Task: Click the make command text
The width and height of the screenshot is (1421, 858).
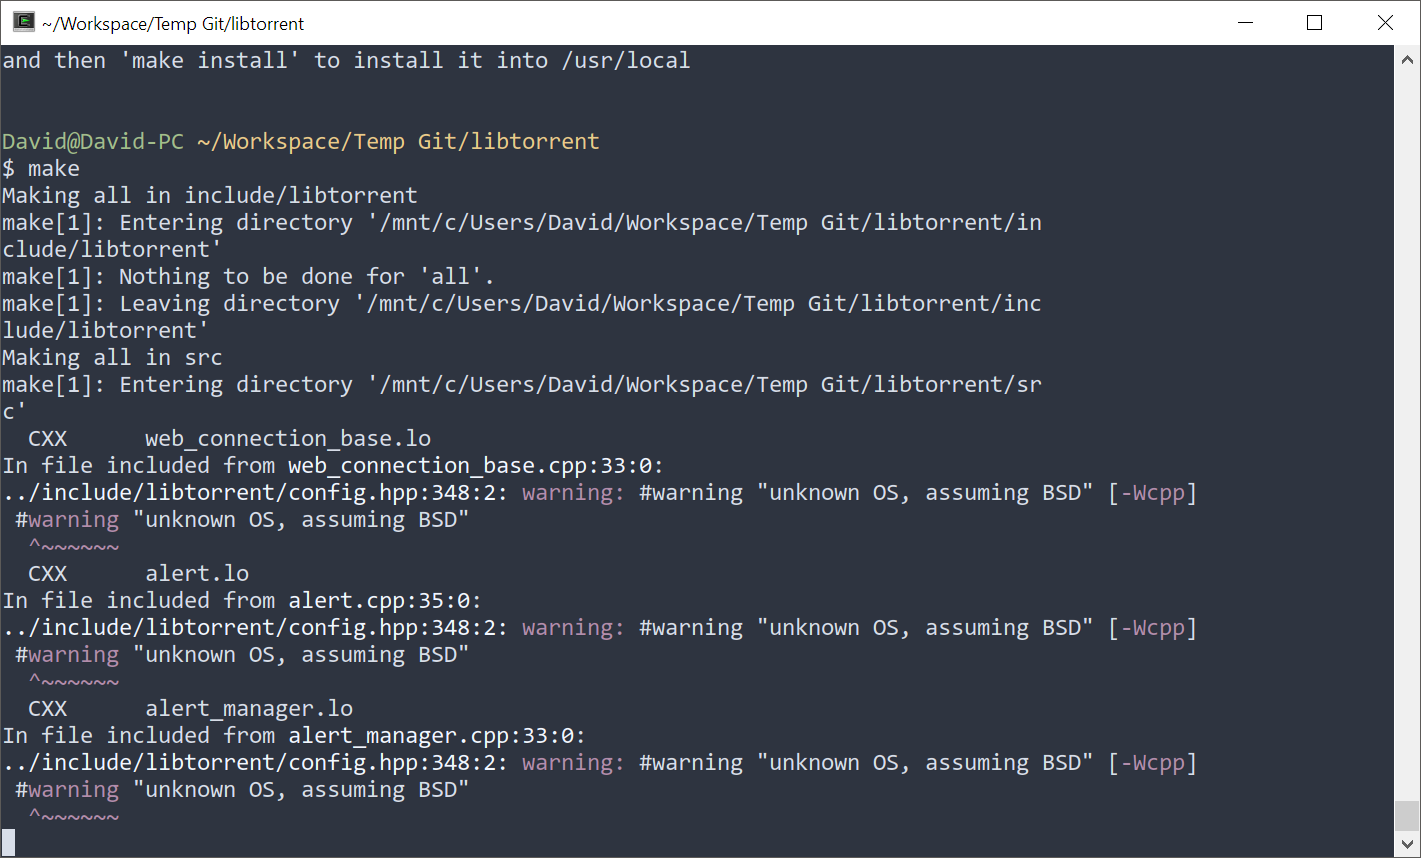Action: click(x=53, y=168)
